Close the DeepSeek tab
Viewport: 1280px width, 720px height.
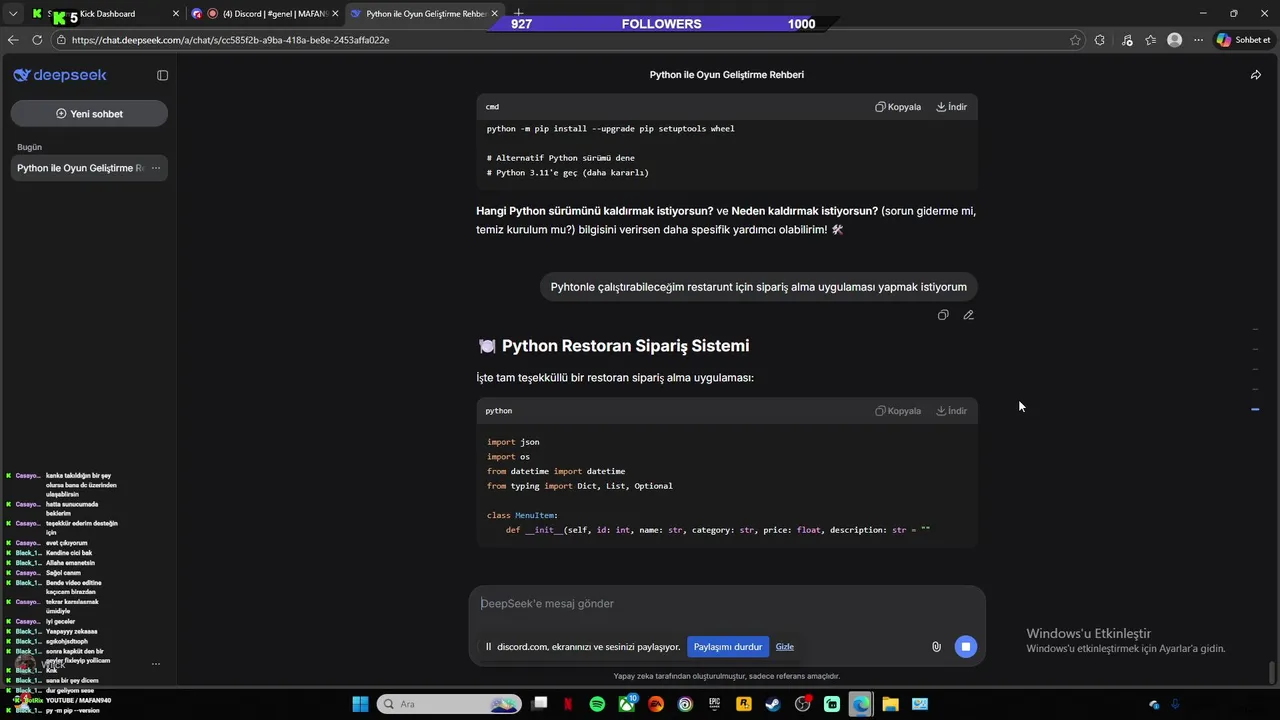coord(495,14)
